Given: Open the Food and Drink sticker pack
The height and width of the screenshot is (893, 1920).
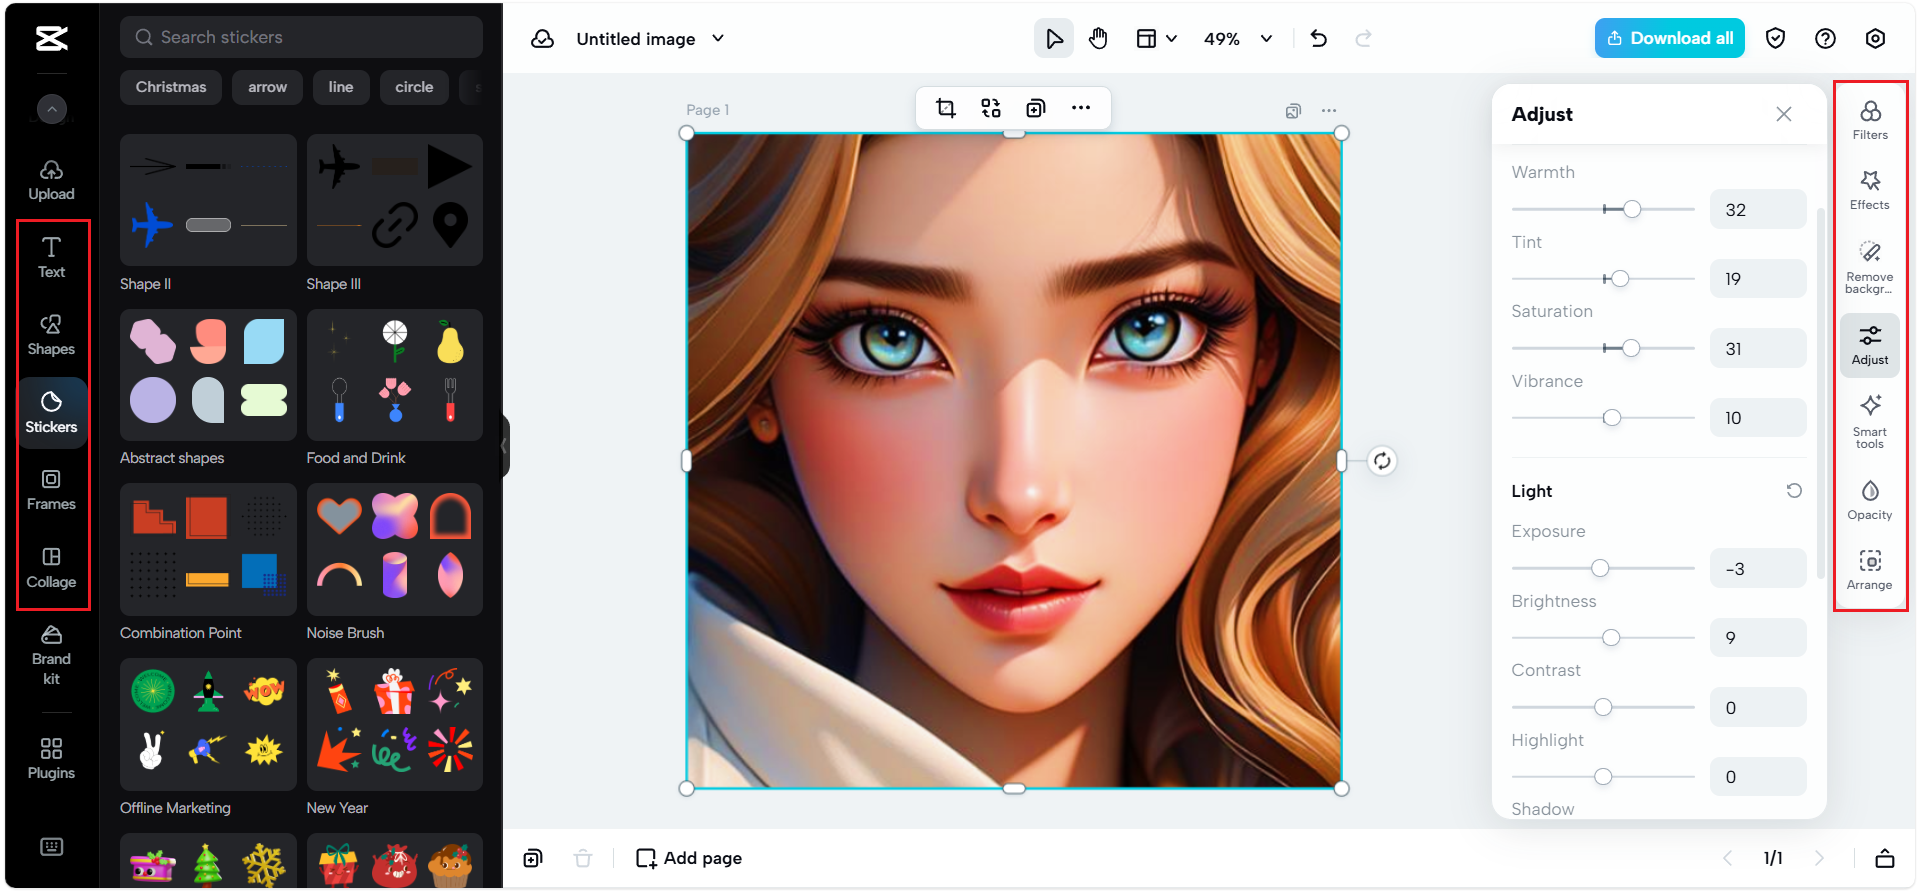Looking at the screenshot, I should click(395, 375).
